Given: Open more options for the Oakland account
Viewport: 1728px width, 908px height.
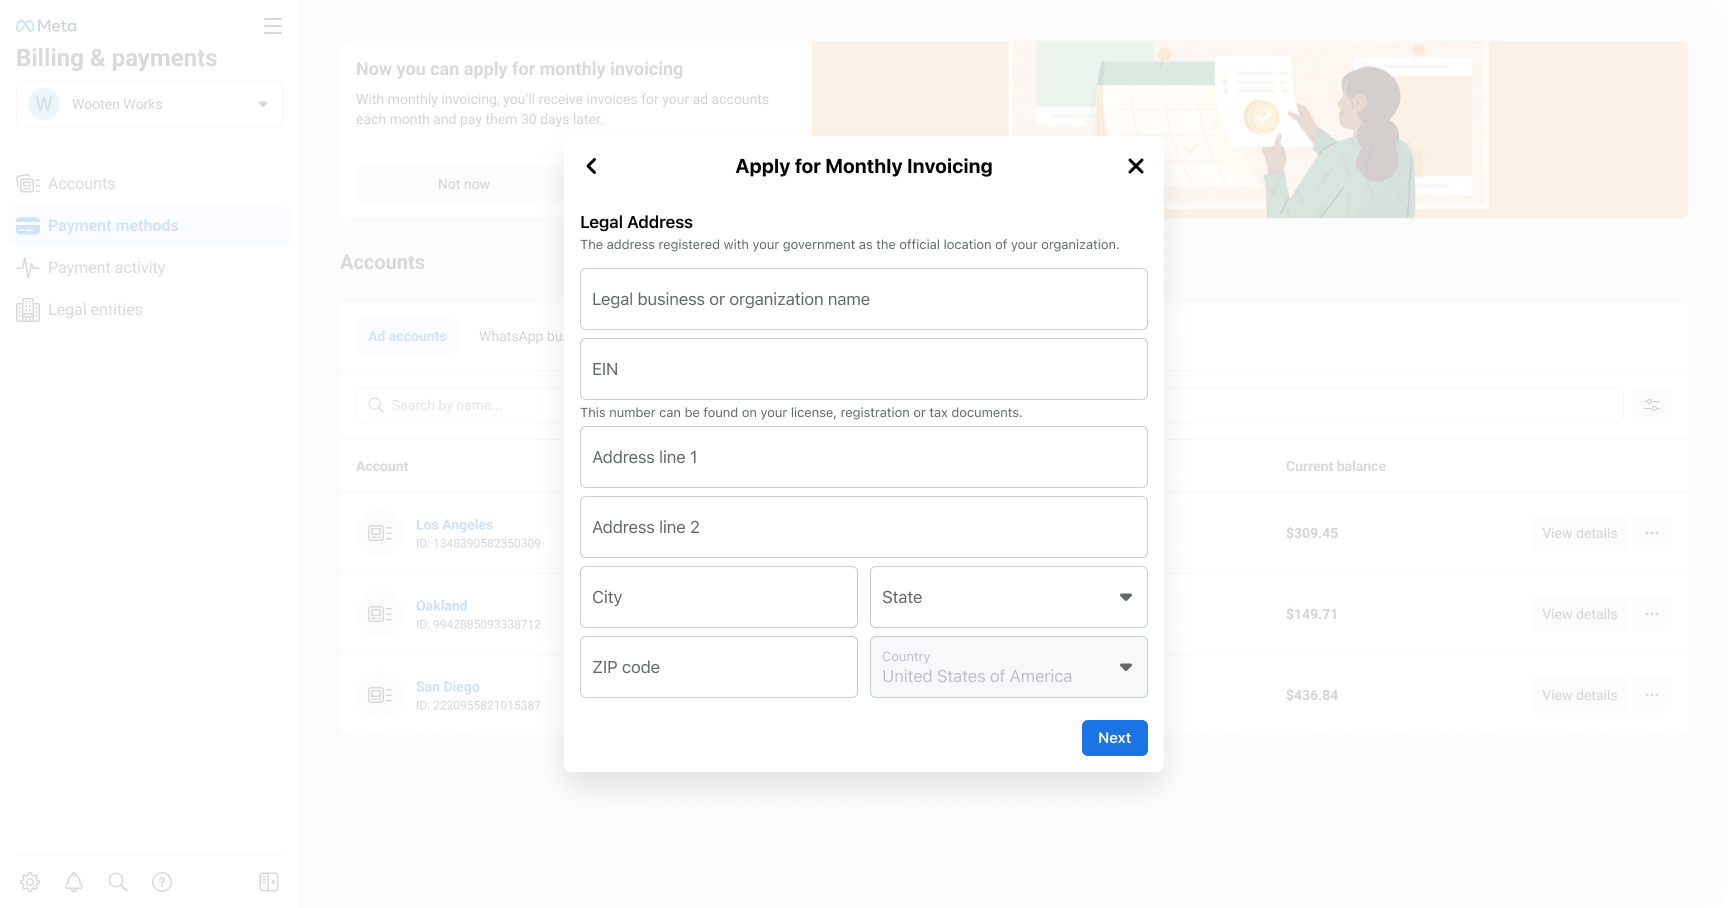Looking at the screenshot, I should [1652, 614].
